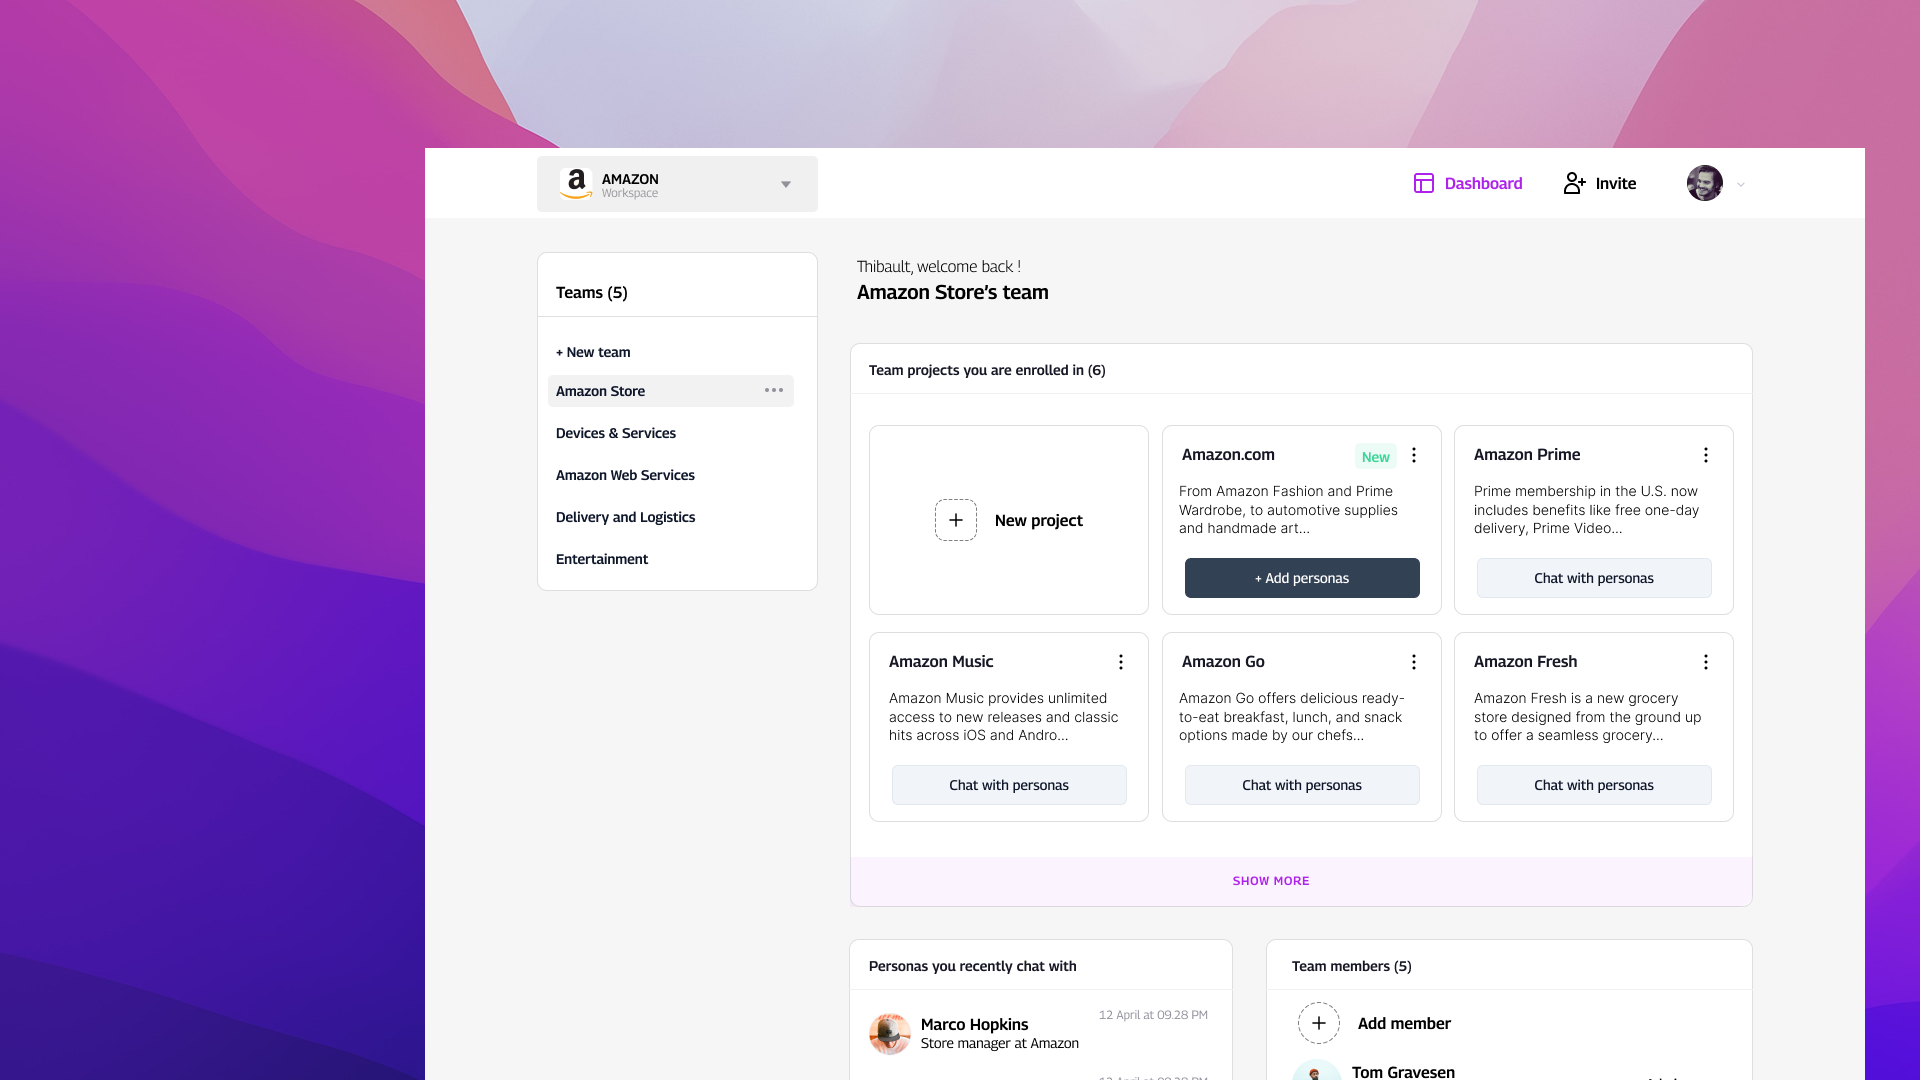The width and height of the screenshot is (1920, 1080).
Task: Open the Amazon Fresh project menu dots
Action: tap(1706, 662)
